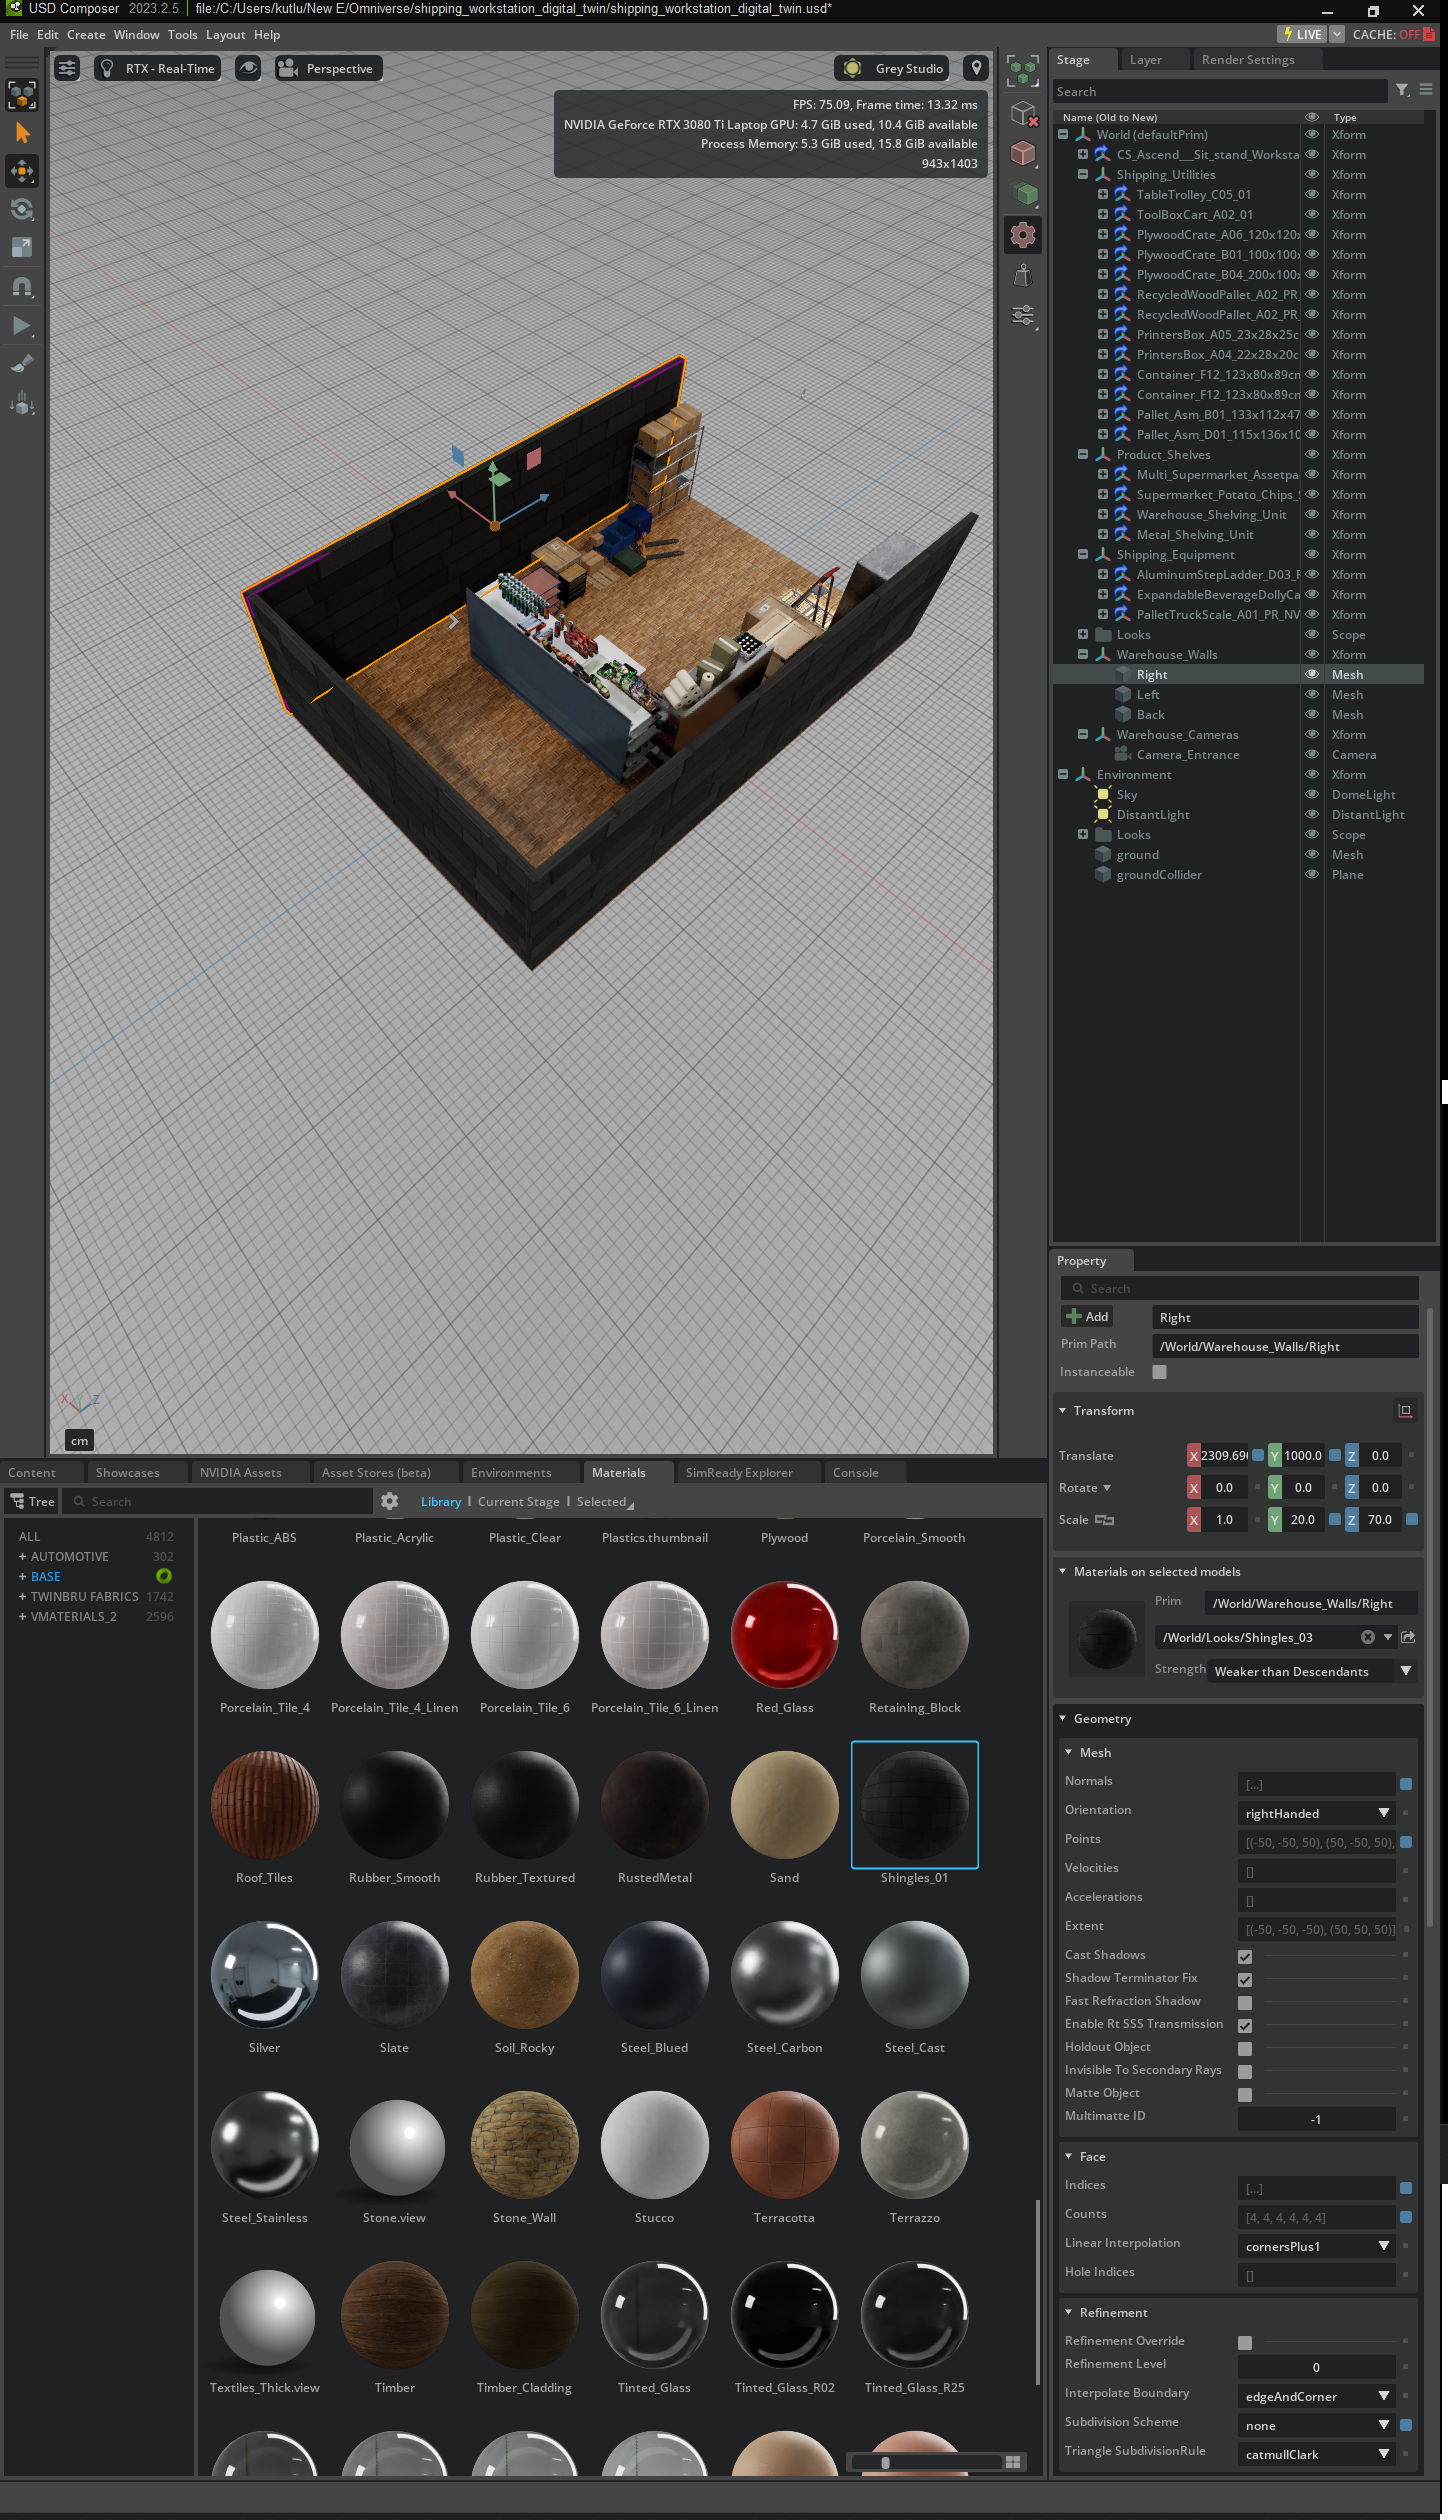Screen dimensions: 1448x2520
Task: Open the Orientation rightHanded dropdown
Action: pos(1316,1812)
